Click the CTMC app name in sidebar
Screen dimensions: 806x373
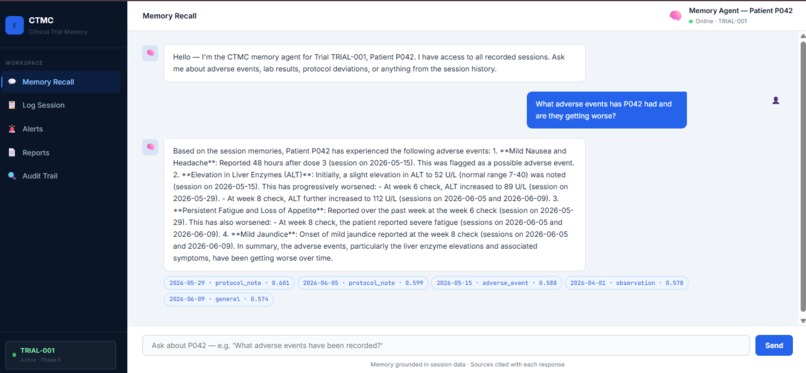pos(41,21)
